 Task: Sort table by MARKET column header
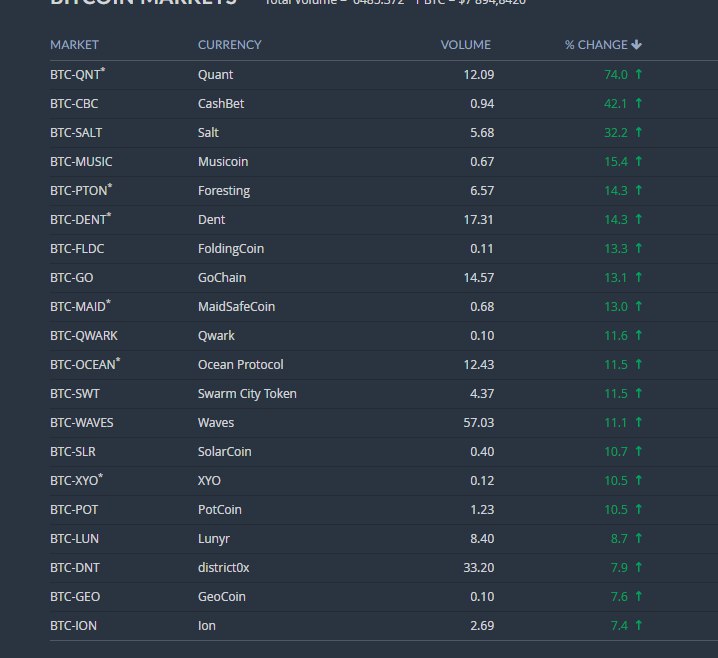pos(74,45)
